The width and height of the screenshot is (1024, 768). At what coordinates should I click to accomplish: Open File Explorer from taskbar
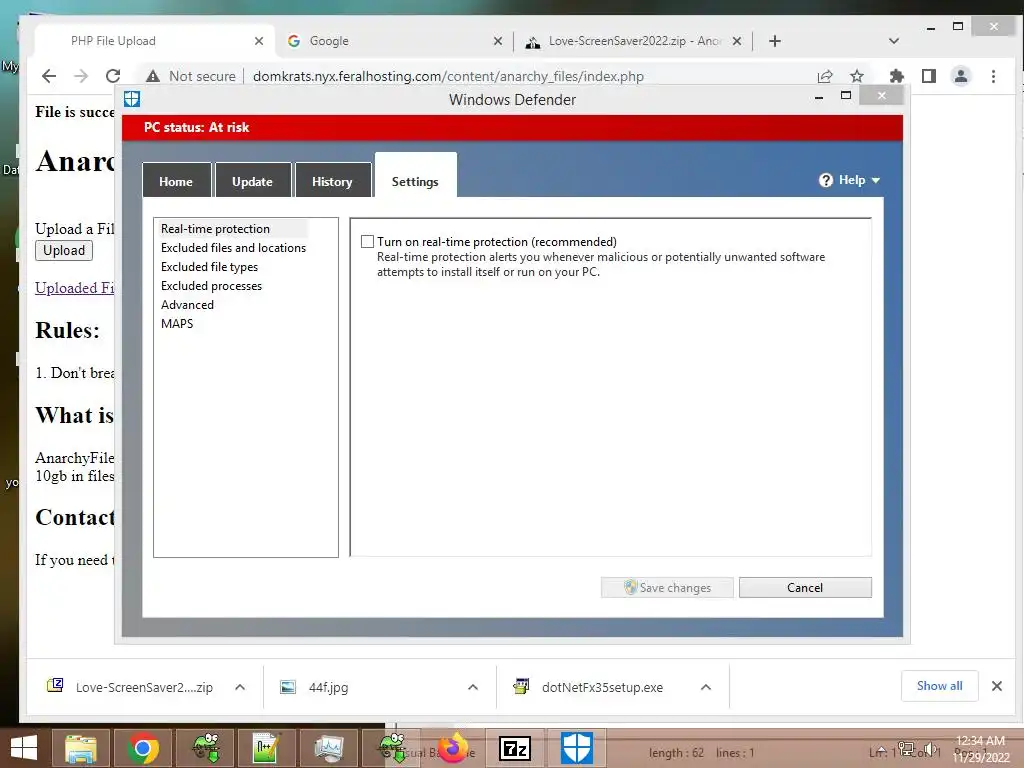point(81,748)
